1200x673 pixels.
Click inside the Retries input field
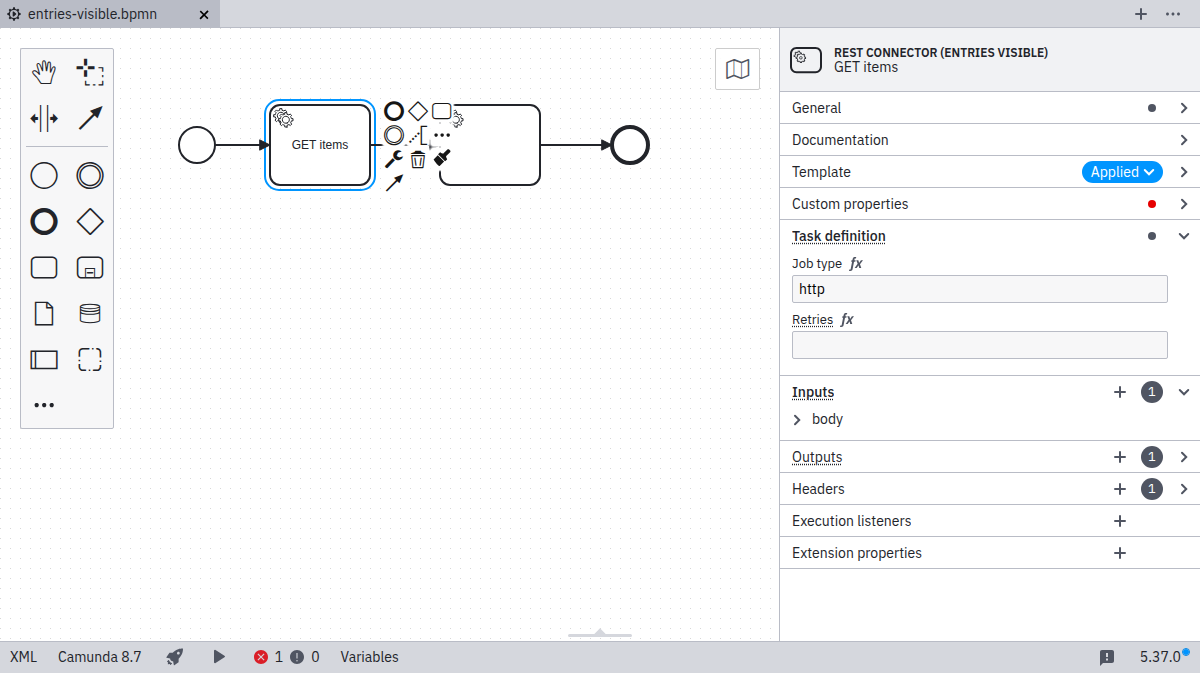tap(979, 344)
